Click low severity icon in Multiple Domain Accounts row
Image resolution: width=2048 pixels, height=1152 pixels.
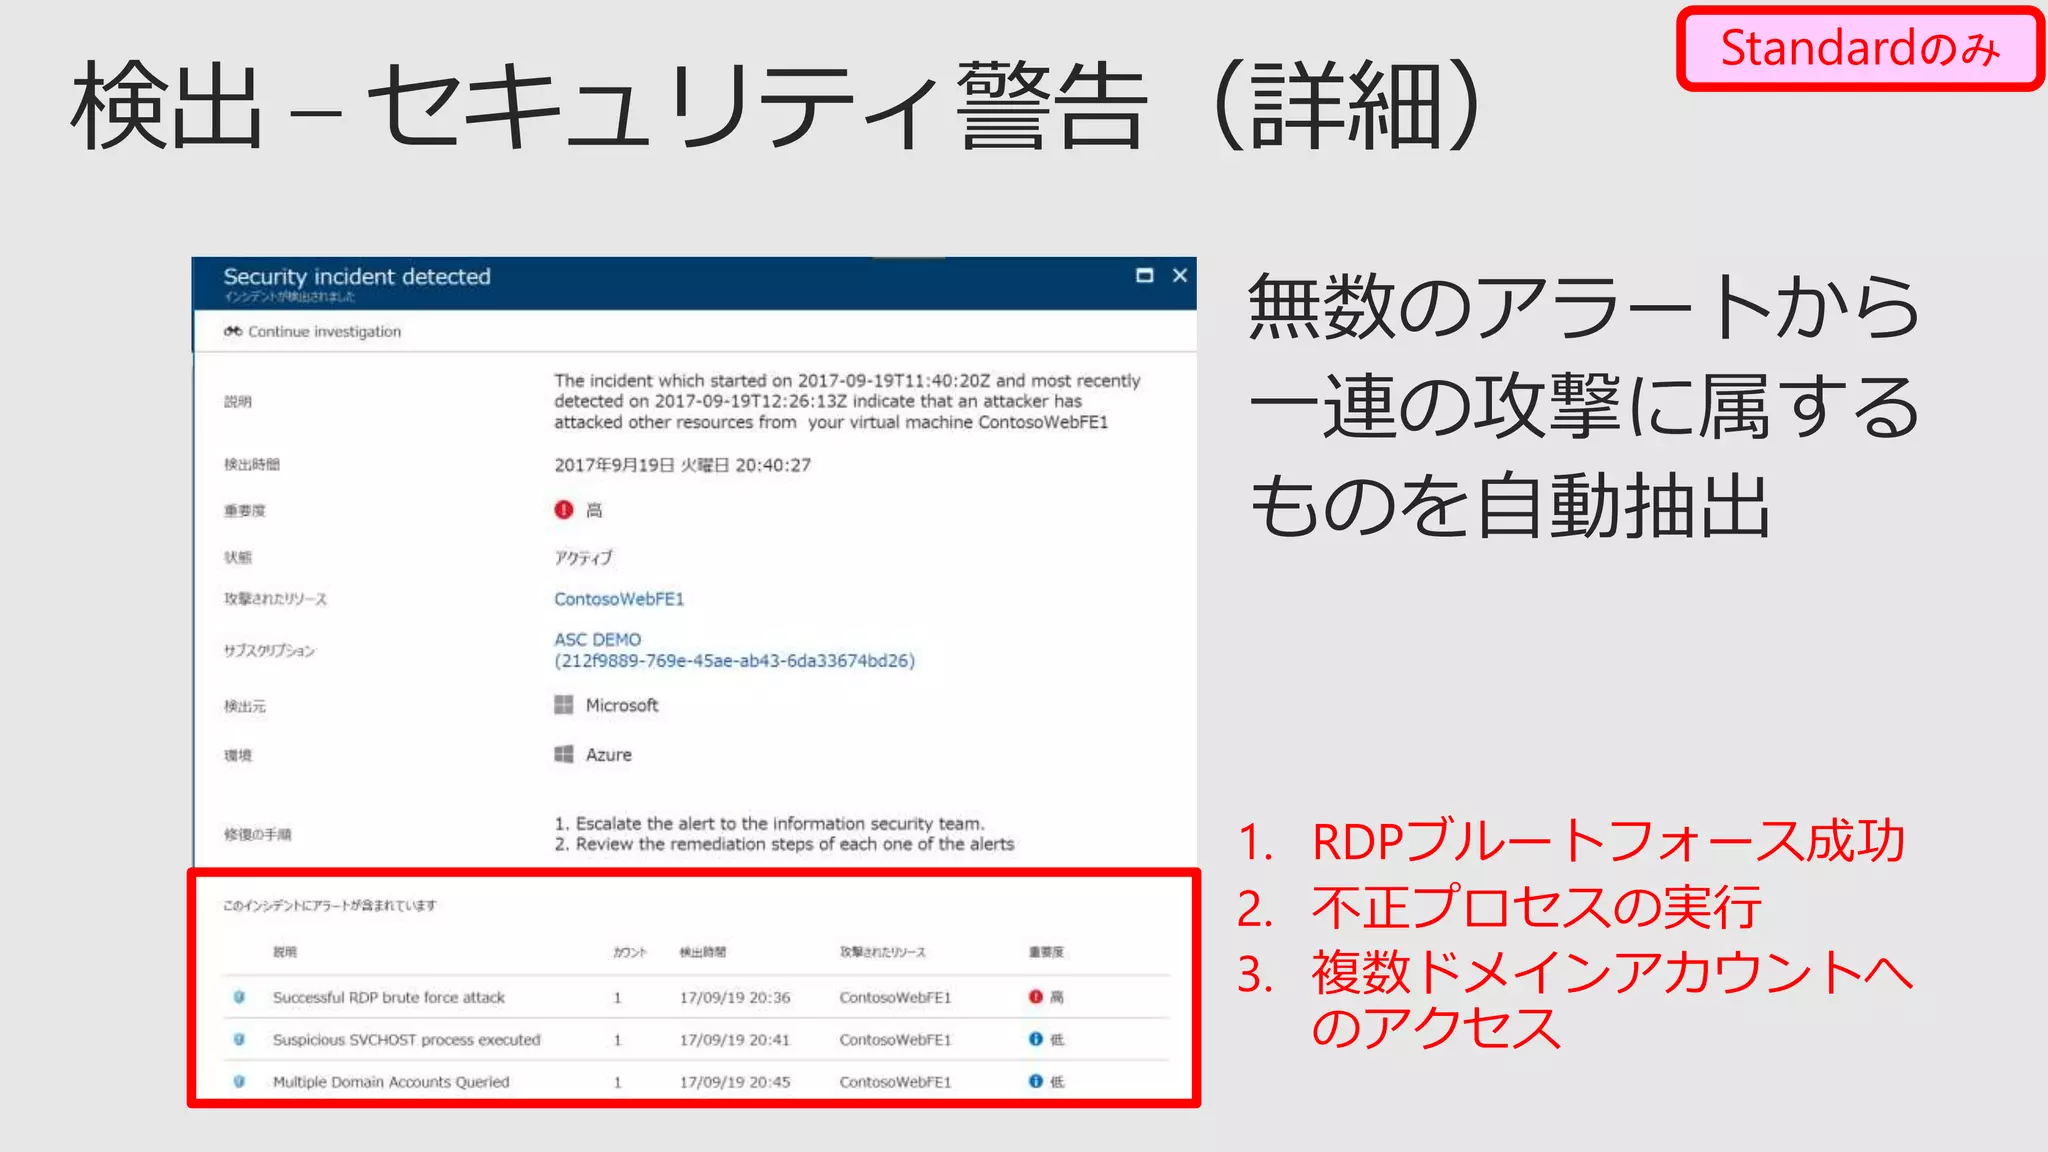(1036, 1081)
